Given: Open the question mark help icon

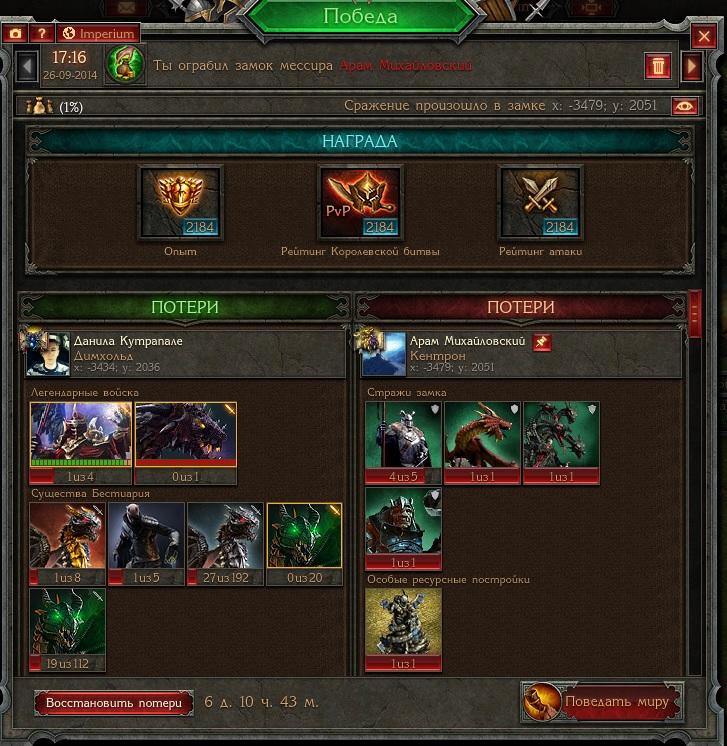Looking at the screenshot, I should point(42,34).
